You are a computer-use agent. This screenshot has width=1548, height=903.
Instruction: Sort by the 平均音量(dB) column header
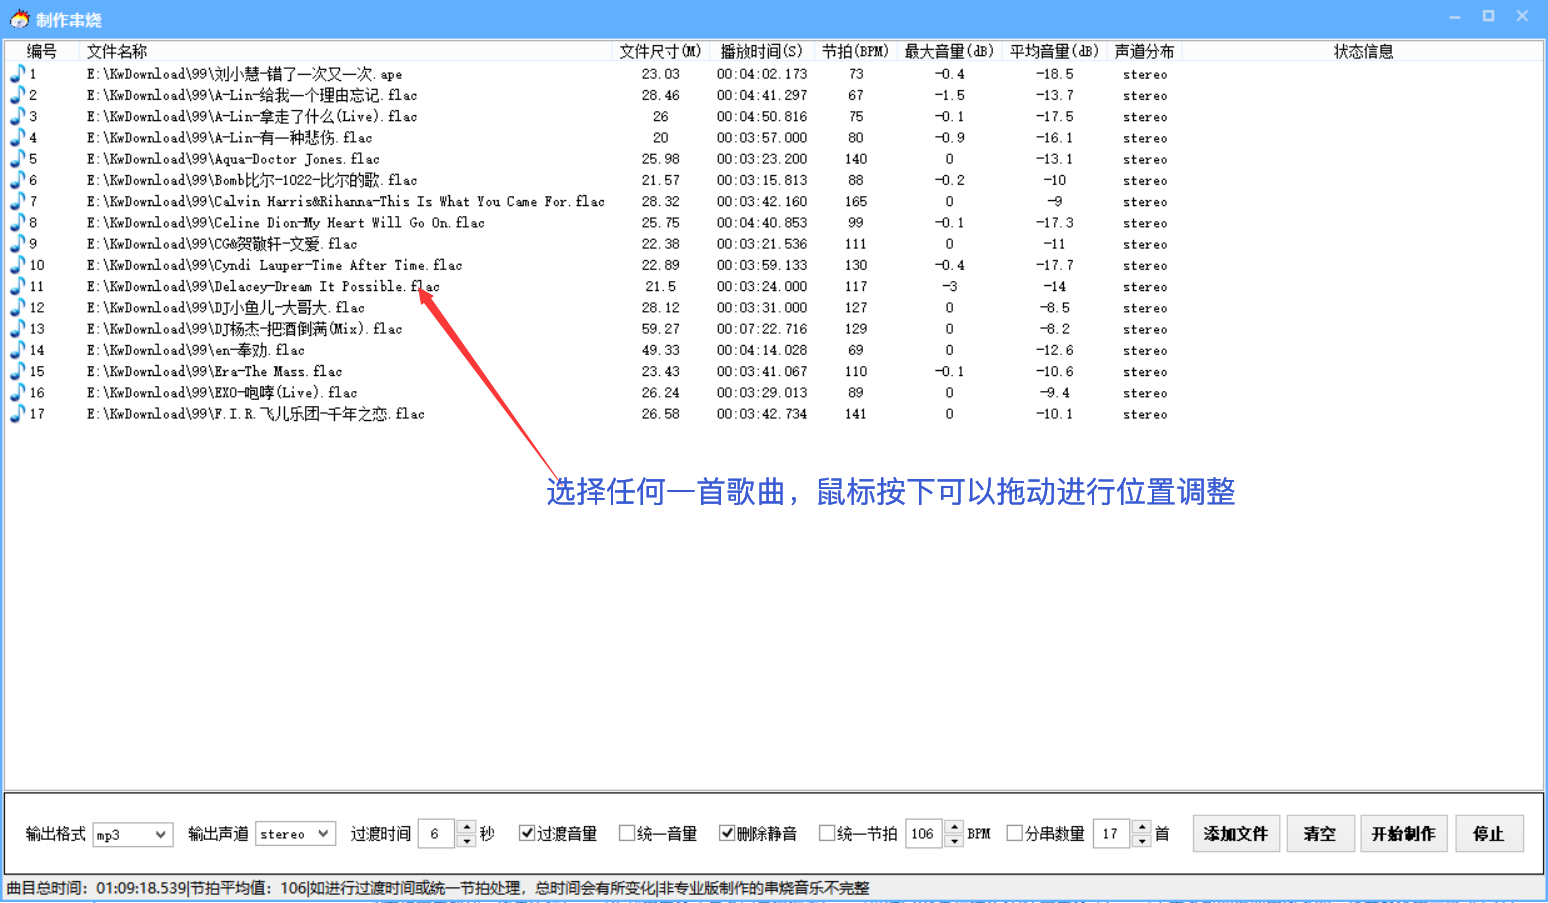1054,51
